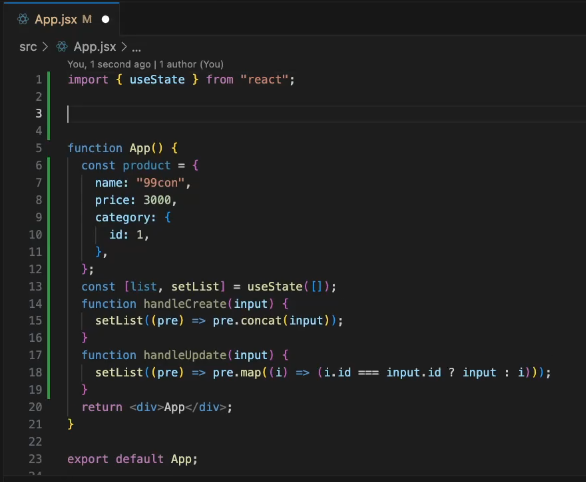The height and width of the screenshot is (482, 586).
Task: Open the App.jsx breadcrumb file dropdown
Action: 95,47
